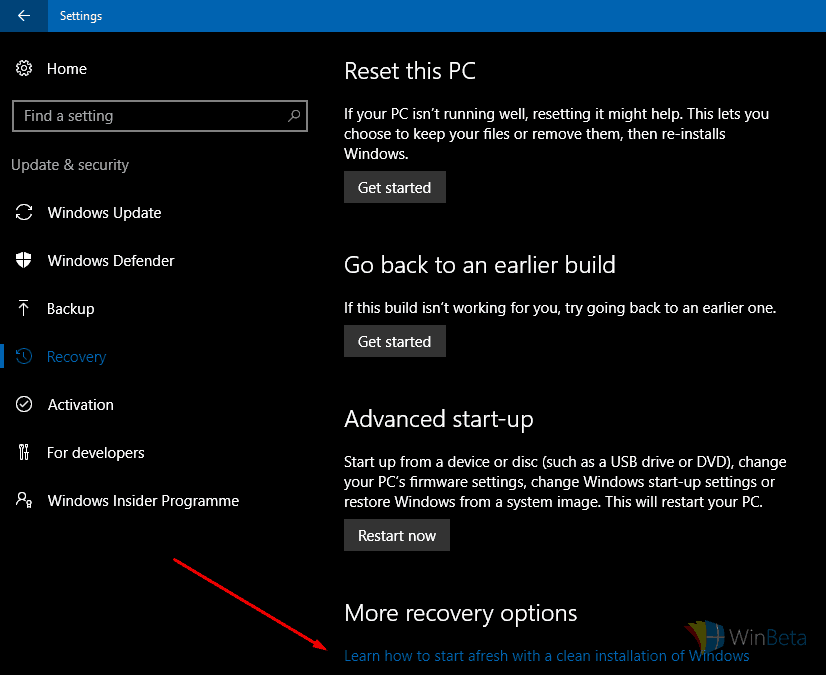
Task: Open Windows Insider Programme settings
Action: pyautogui.click(x=143, y=501)
